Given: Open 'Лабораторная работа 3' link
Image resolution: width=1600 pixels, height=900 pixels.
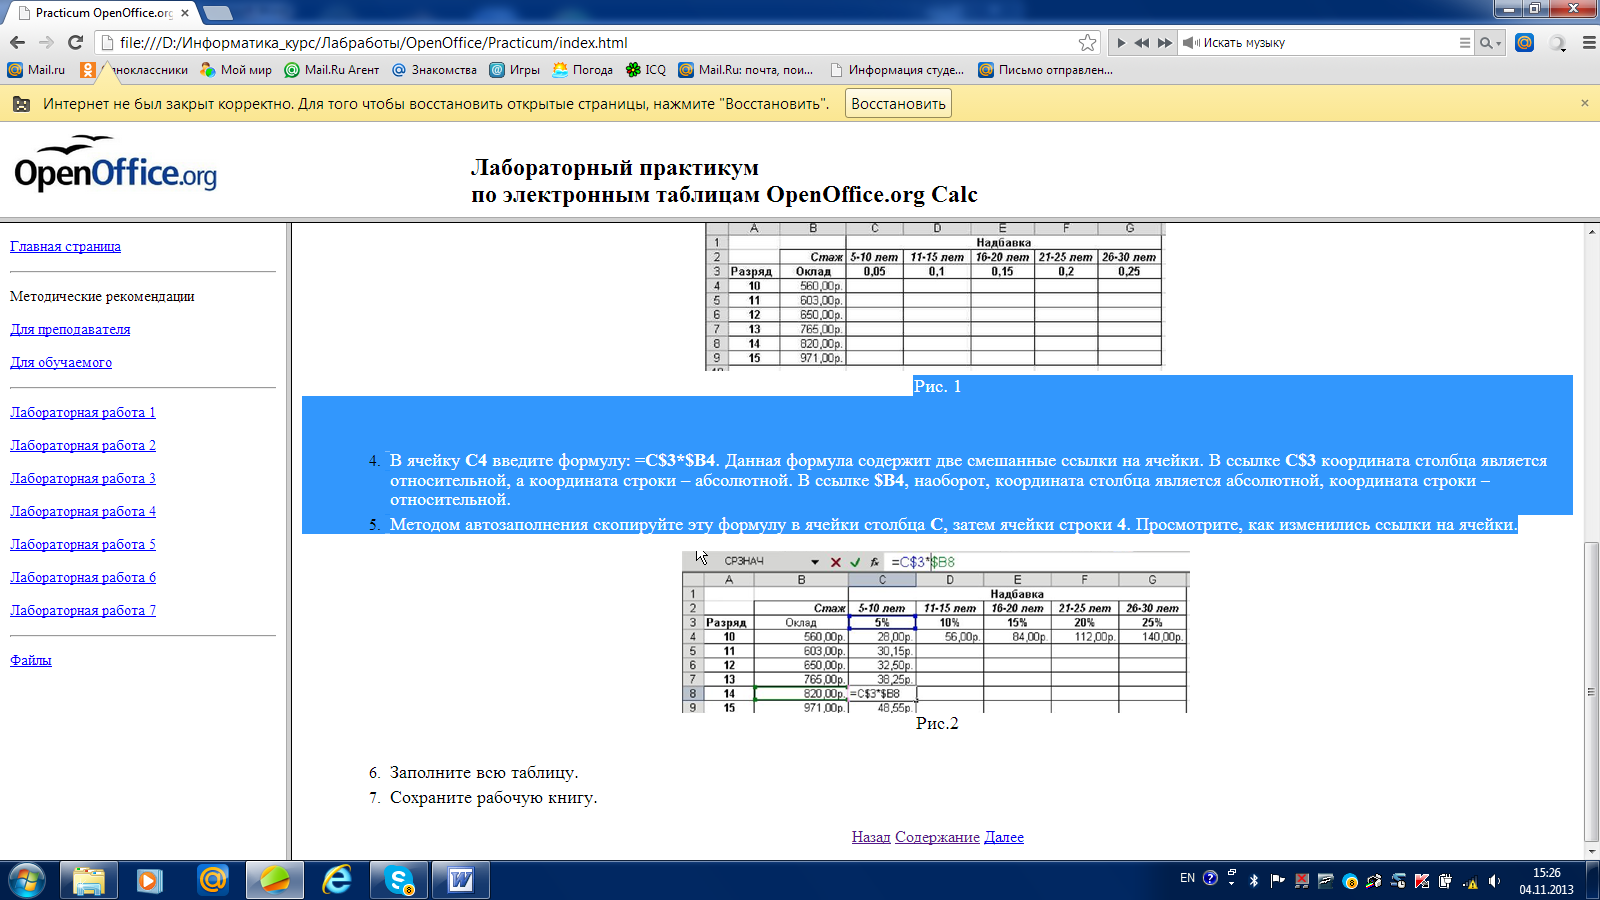Looking at the screenshot, I should tap(83, 478).
